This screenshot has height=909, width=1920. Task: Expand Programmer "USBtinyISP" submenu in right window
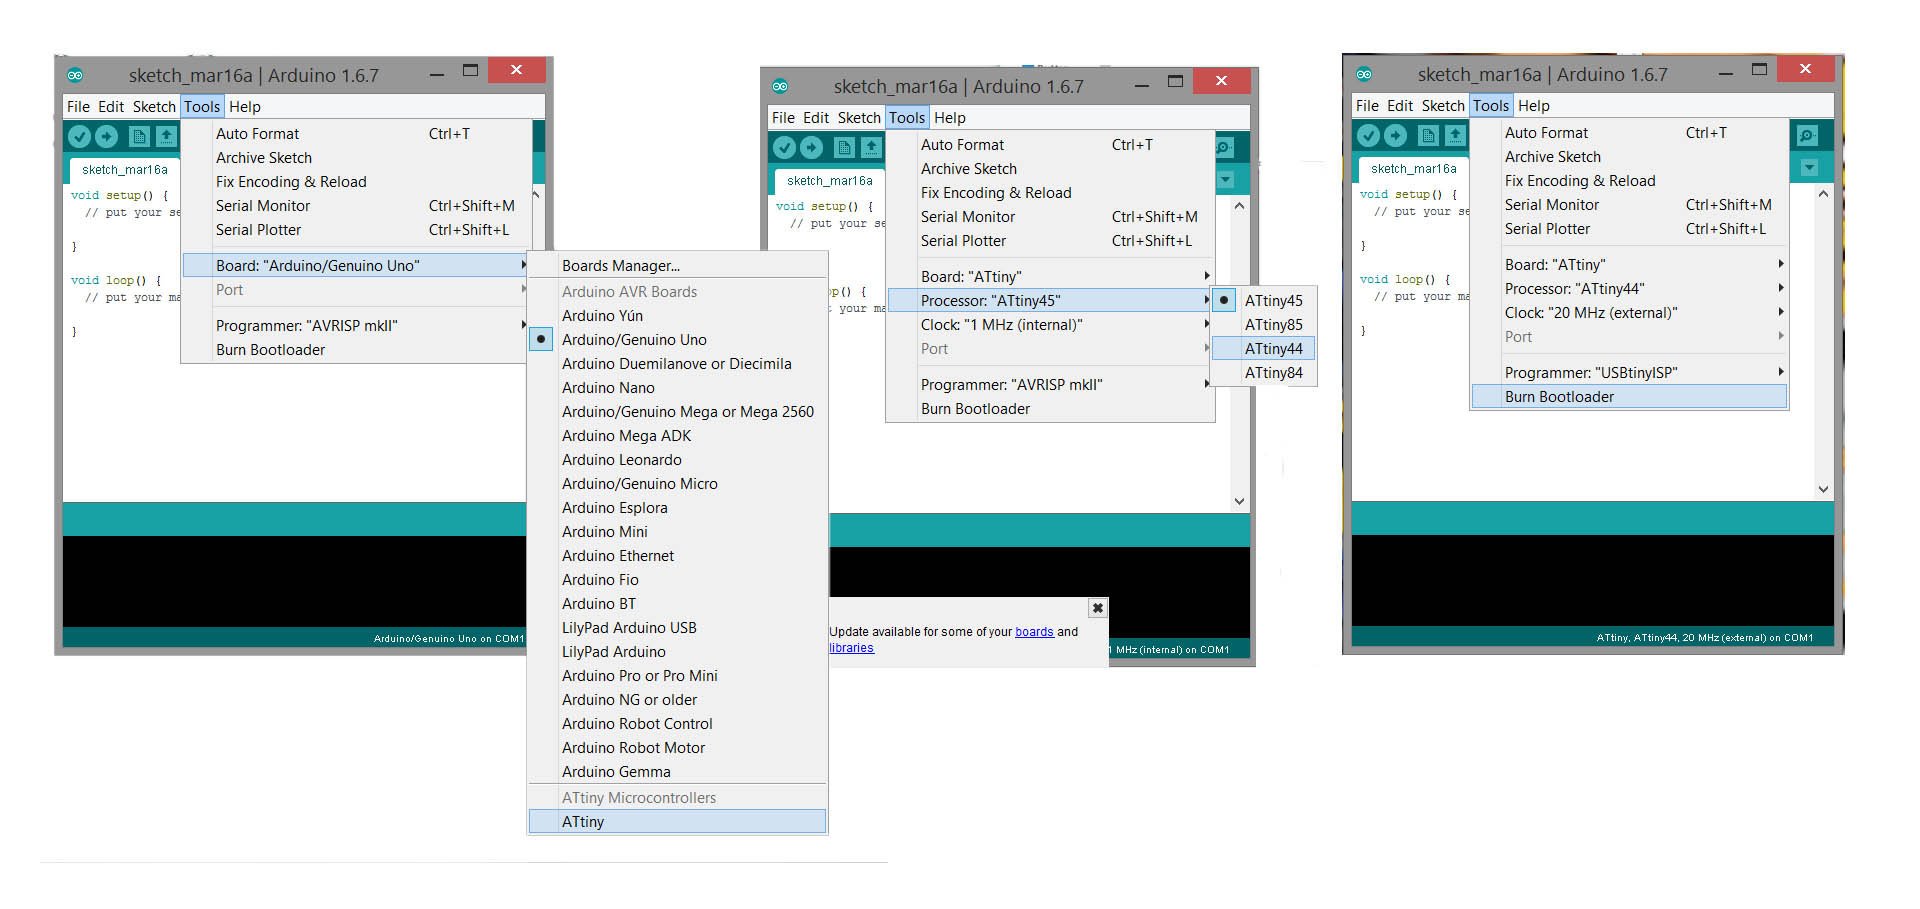[x=1629, y=373]
